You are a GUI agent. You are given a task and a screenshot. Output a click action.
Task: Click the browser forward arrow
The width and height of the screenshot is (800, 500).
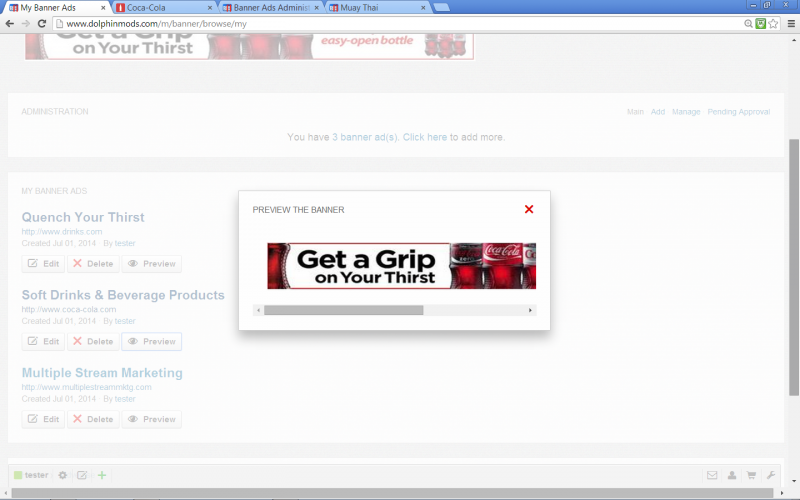coord(26,23)
